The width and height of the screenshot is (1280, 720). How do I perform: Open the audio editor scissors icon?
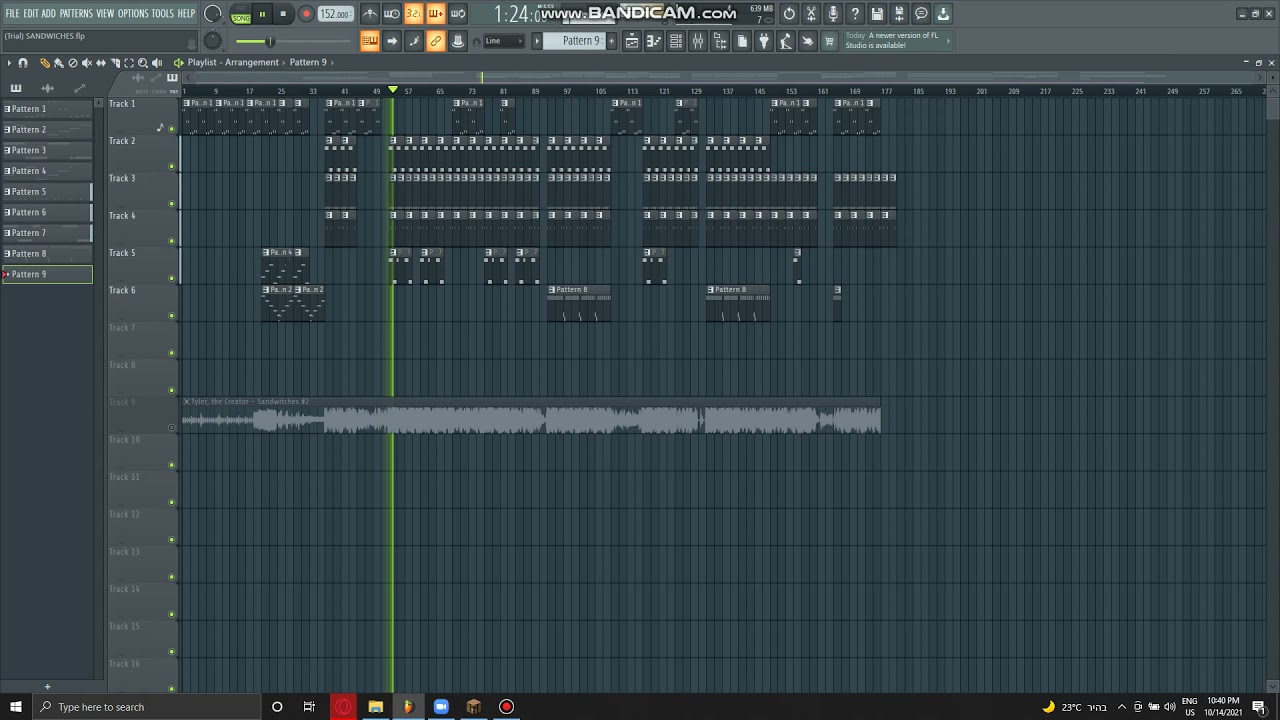(811, 14)
